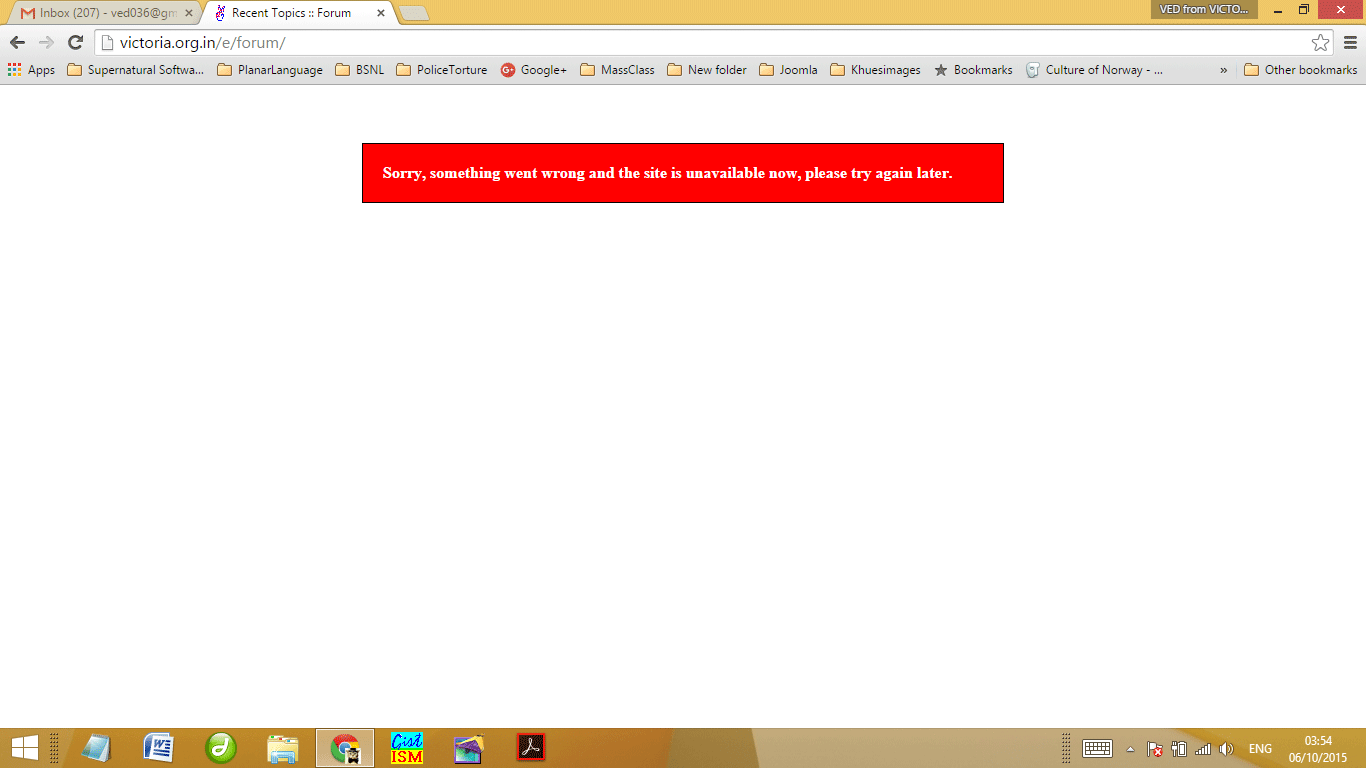This screenshot has height=768, width=1366.
Task: Open the picture app taskbar icon
Action: [x=469, y=747]
